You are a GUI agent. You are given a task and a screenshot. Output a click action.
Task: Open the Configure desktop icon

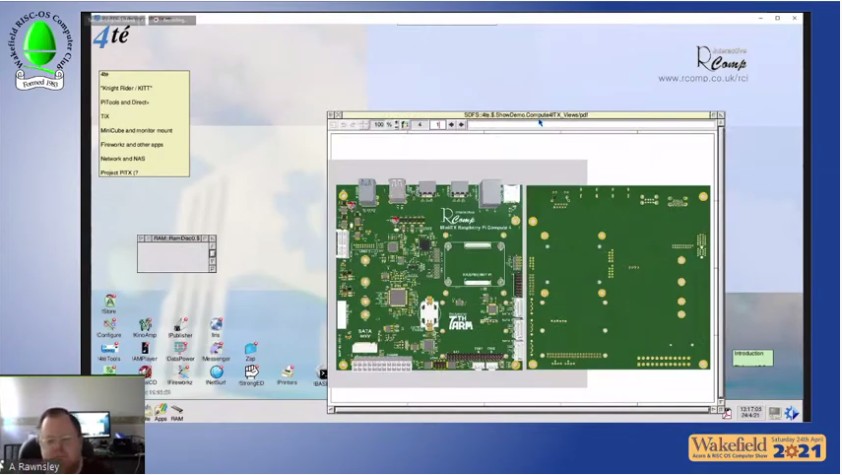coord(109,327)
